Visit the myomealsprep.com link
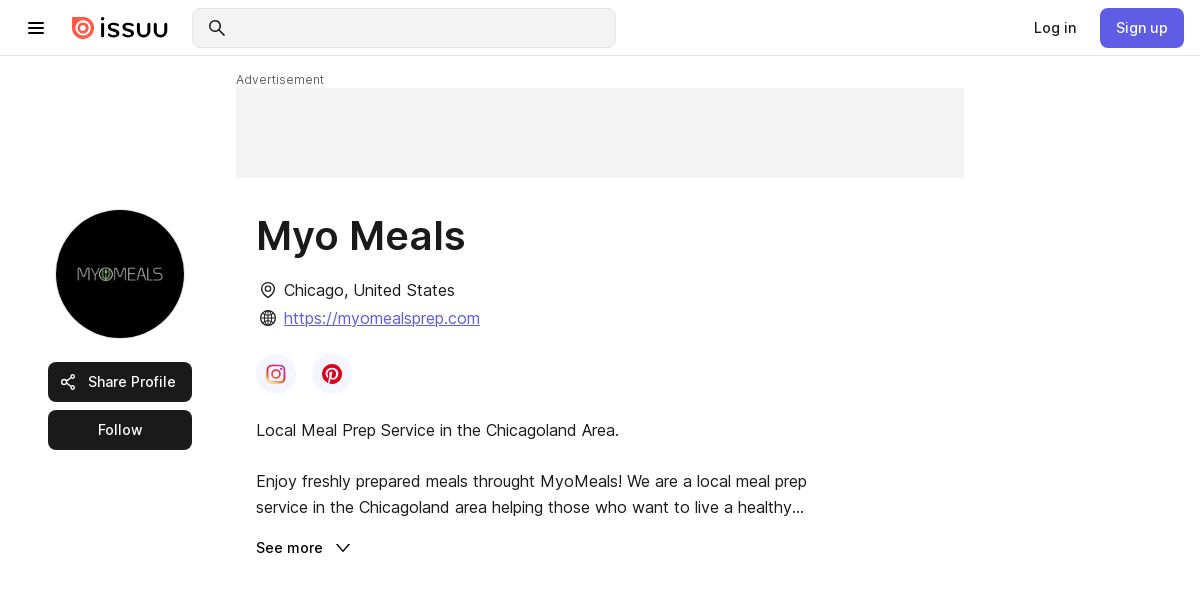 pos(382,318)
